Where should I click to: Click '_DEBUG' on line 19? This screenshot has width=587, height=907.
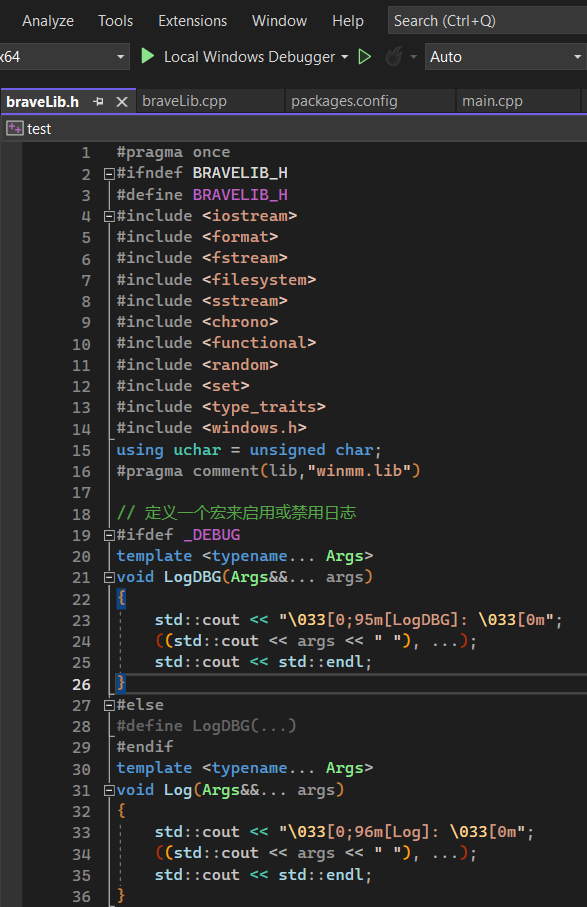(212, 535)
